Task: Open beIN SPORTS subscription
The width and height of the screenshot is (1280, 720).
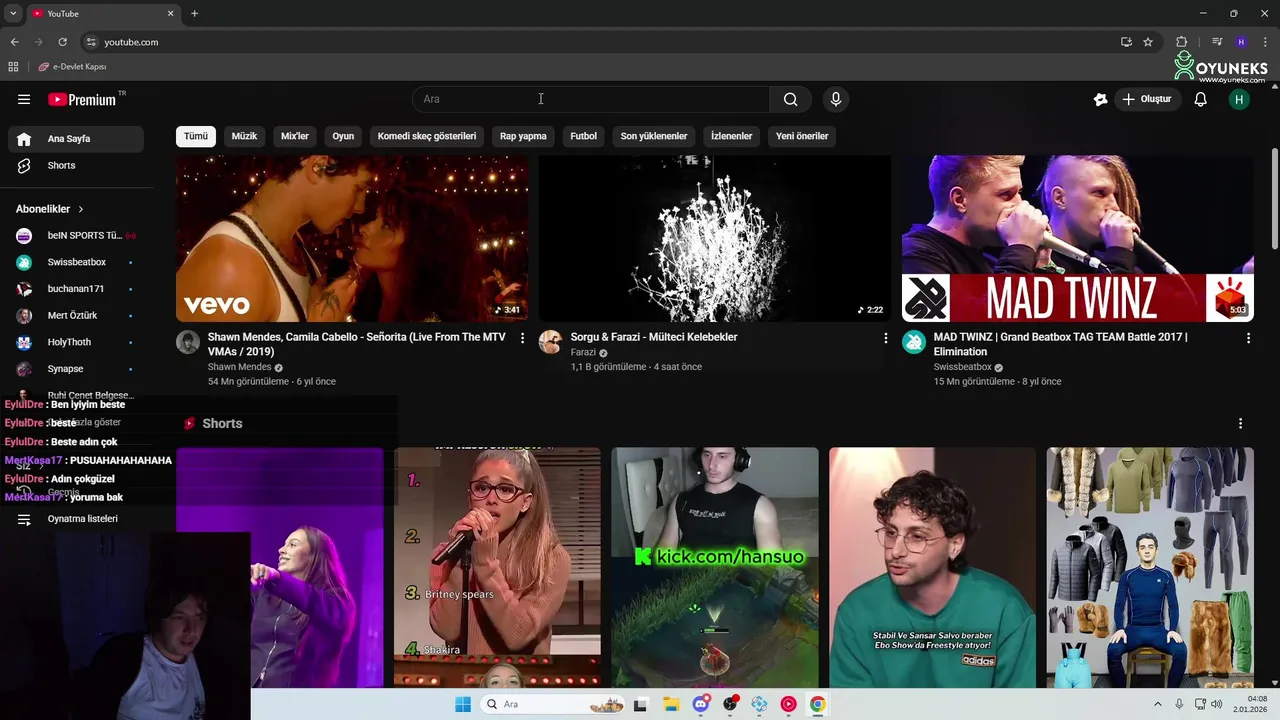Action: pos(76,236)
